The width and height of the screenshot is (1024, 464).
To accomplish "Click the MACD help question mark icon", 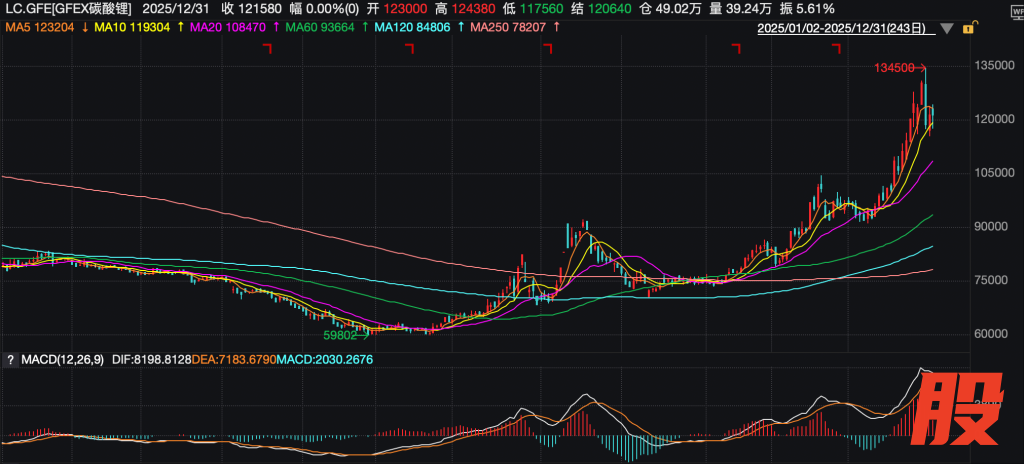I will [11, 358].
